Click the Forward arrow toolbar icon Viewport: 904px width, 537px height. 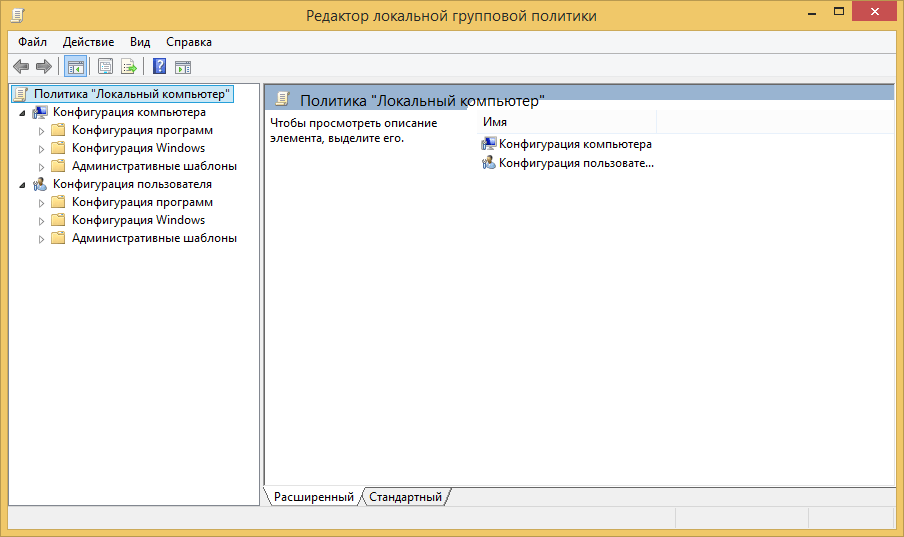[43, 67]
